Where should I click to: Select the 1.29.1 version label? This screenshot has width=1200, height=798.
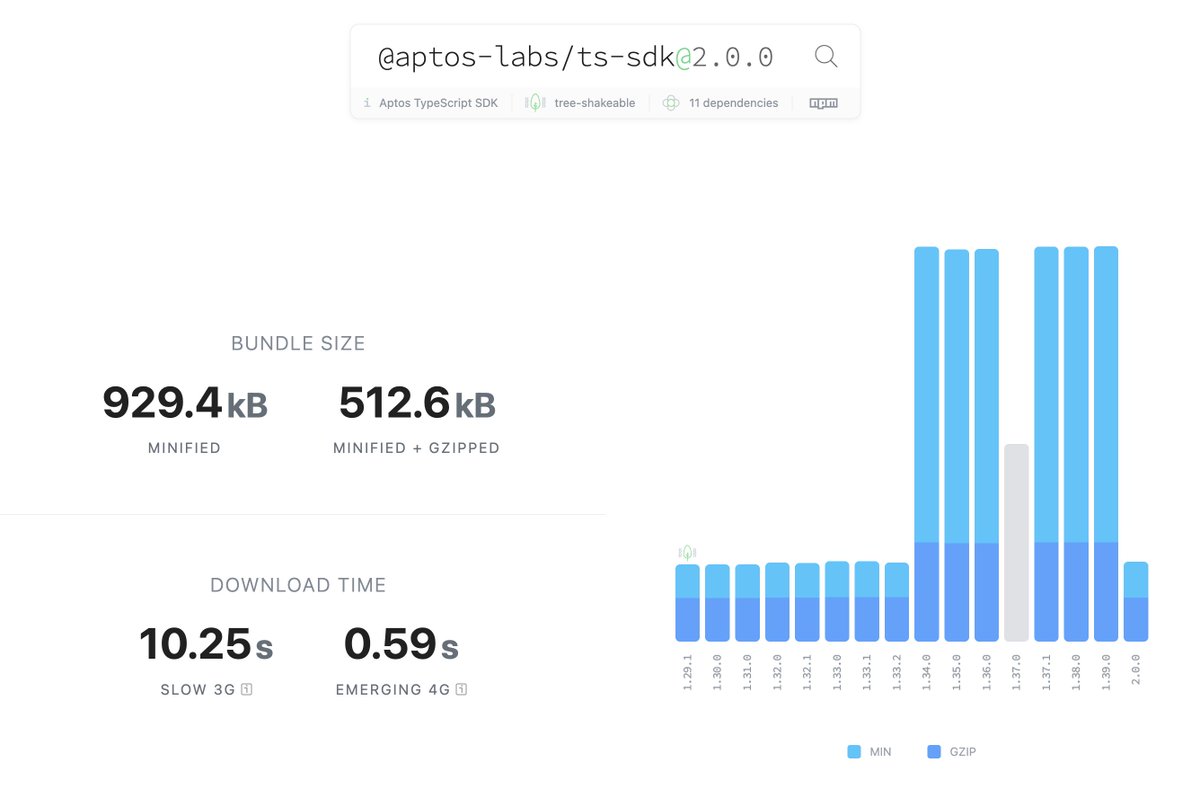coord(687,672)
